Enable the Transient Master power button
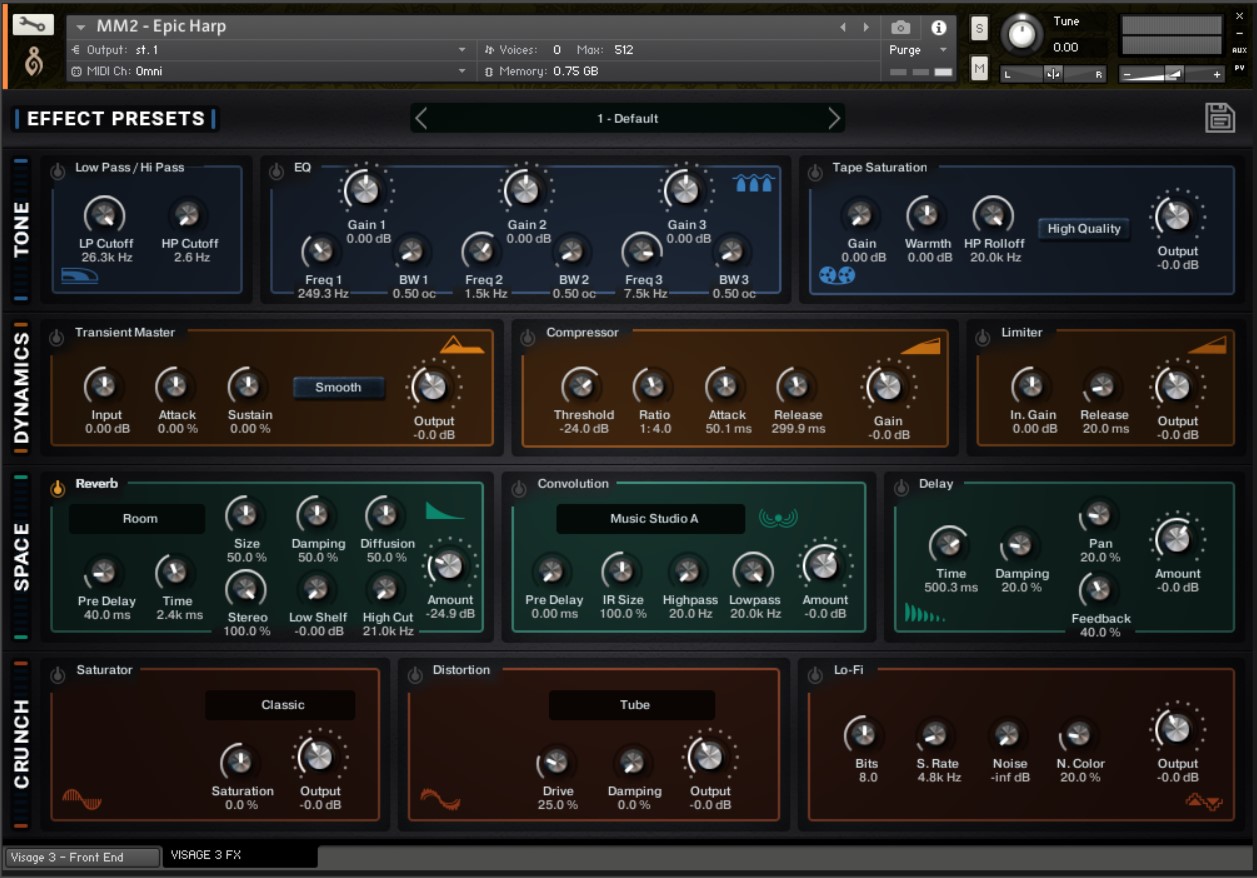1257x878 pixels. 57,337
